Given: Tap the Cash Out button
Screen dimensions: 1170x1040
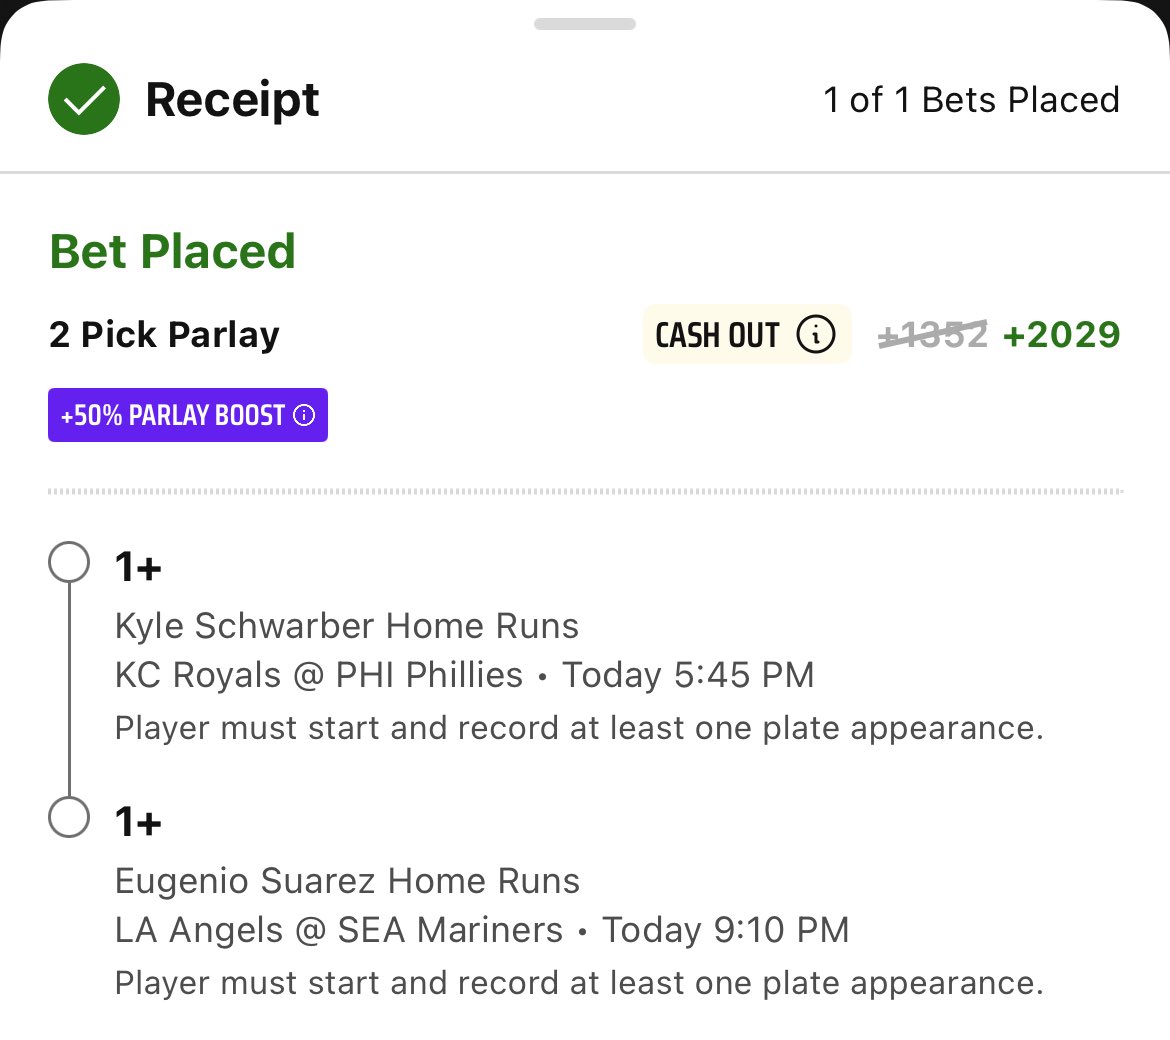Looking at the screenshot, I should [747, 334].
